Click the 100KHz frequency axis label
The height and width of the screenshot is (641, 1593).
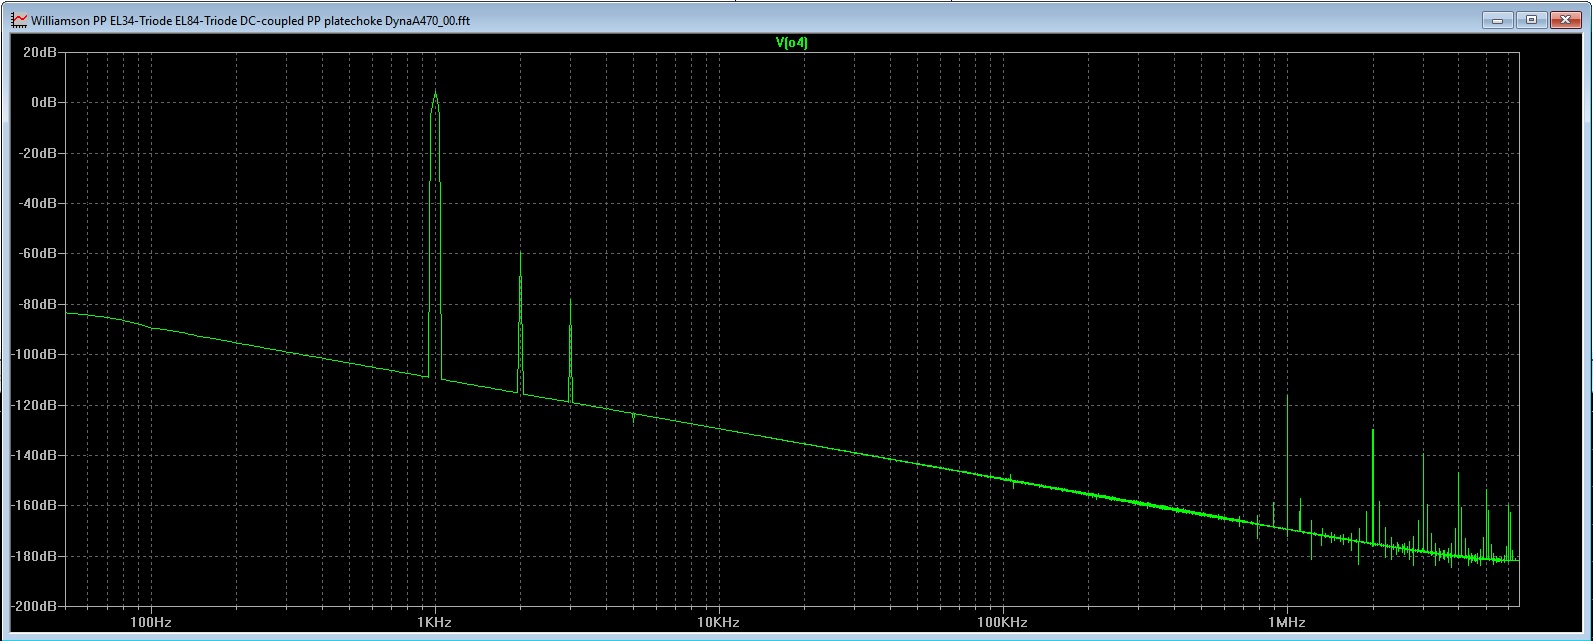[x=1002, y=622]
